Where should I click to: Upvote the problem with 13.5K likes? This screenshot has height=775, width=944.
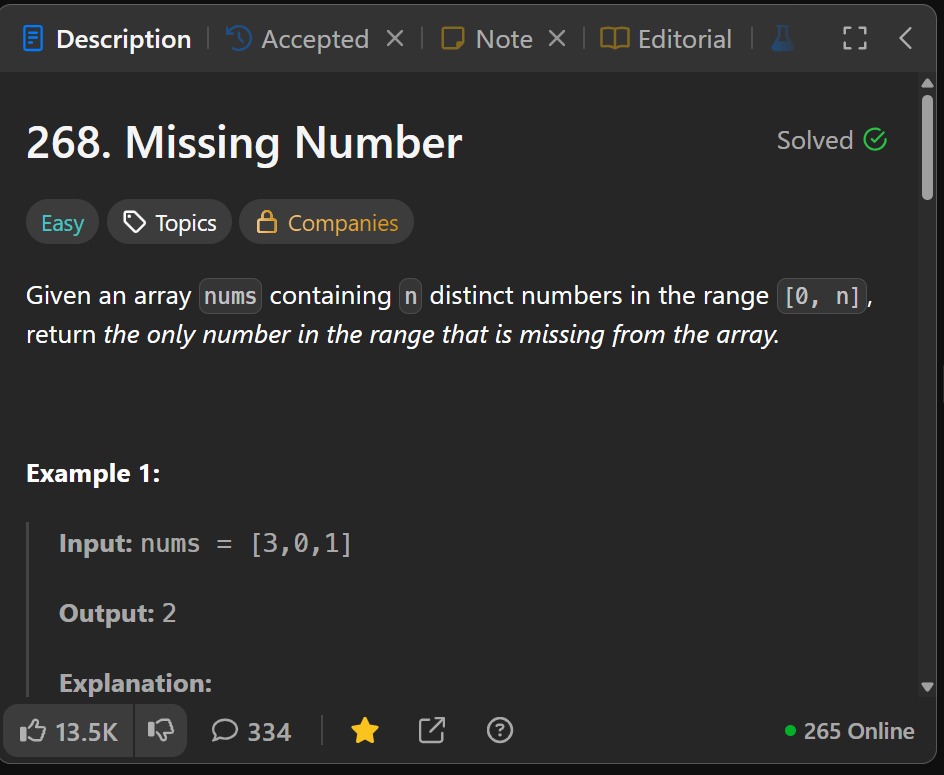68,731
